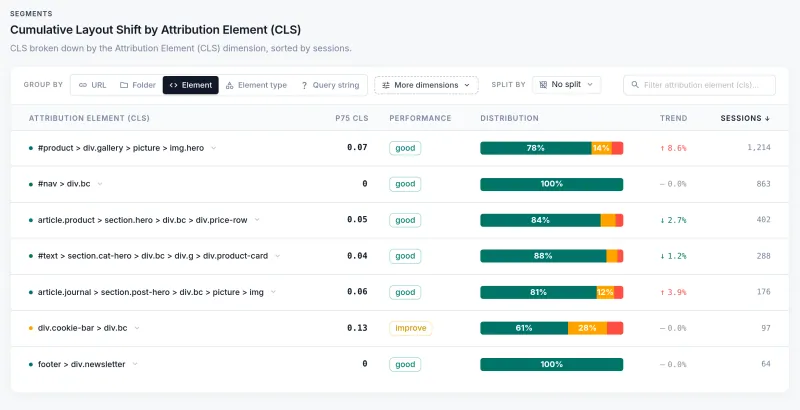Group by Query string
Screen dimensions: 800x410
click(330, 85)
